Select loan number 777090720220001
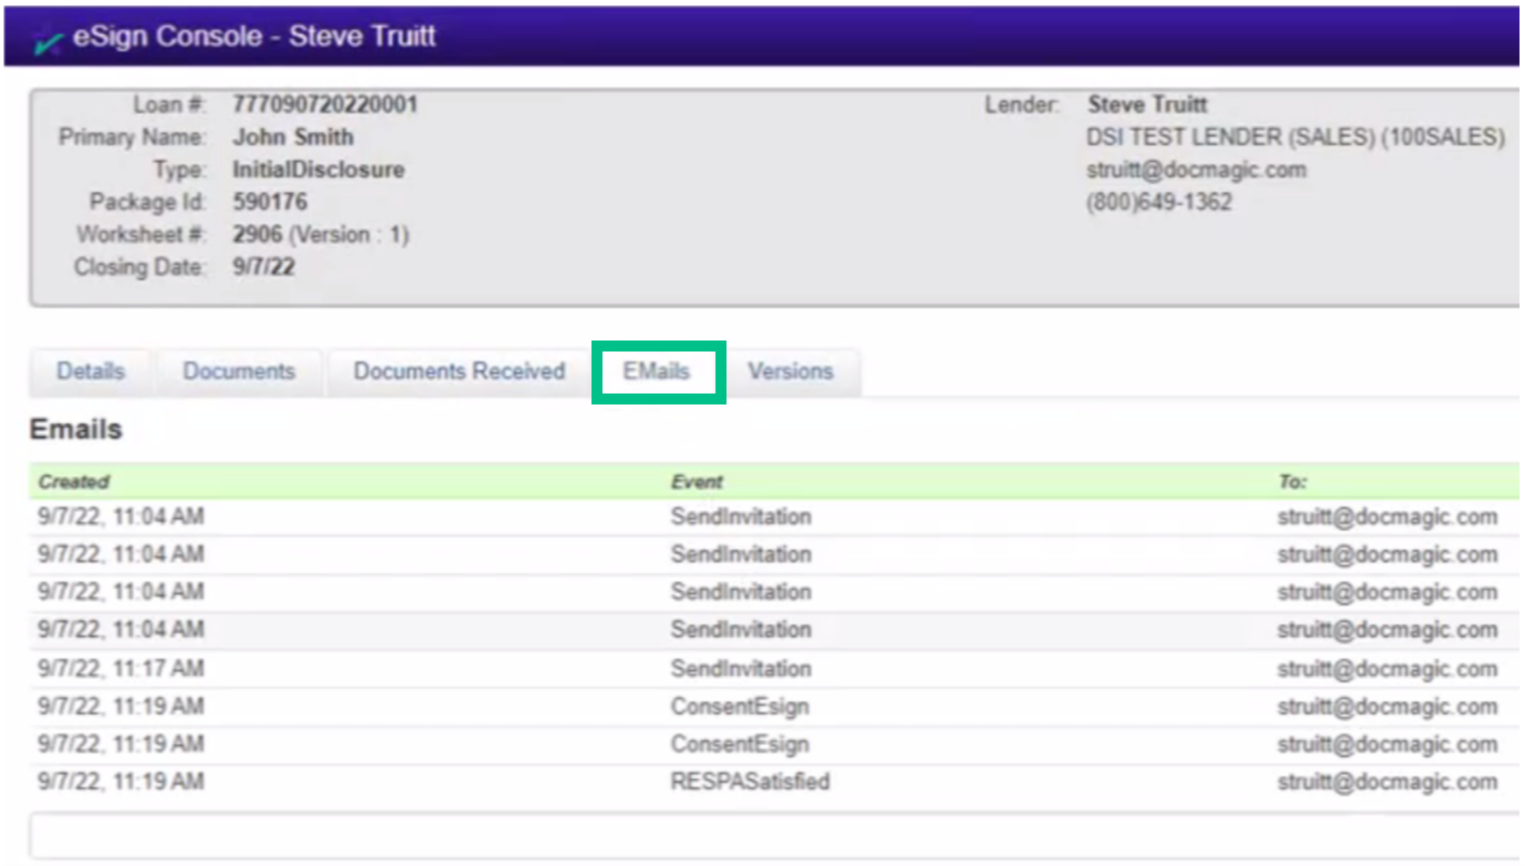The width and height of the screenshot is (1525, 866). point(325,105)
